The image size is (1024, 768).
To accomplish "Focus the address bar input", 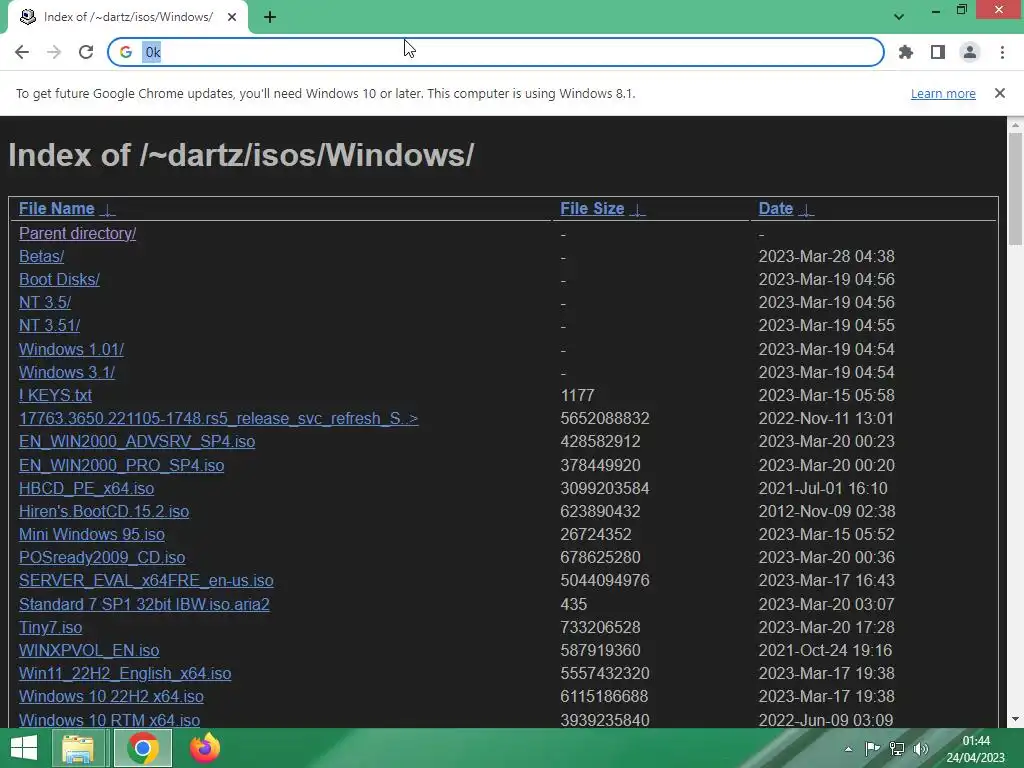I will tap(496, 52).
